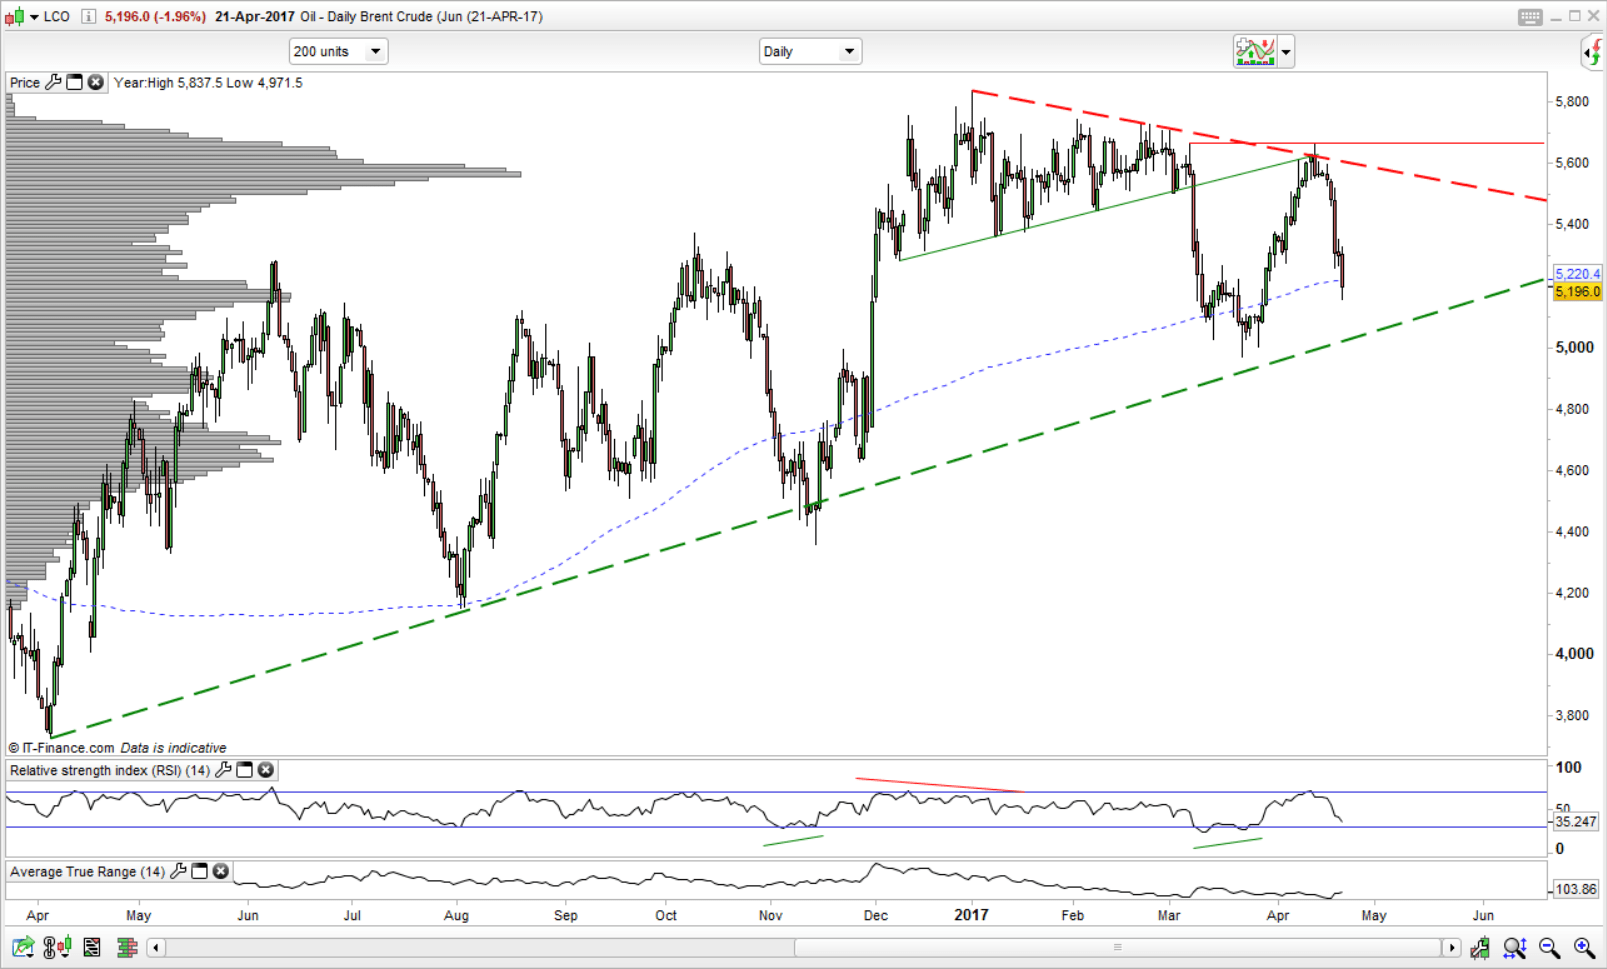This screenshot has width=1607, height=969.
Task: Close the Price panel
Action: pyautogui.click(x=96, y=83)
